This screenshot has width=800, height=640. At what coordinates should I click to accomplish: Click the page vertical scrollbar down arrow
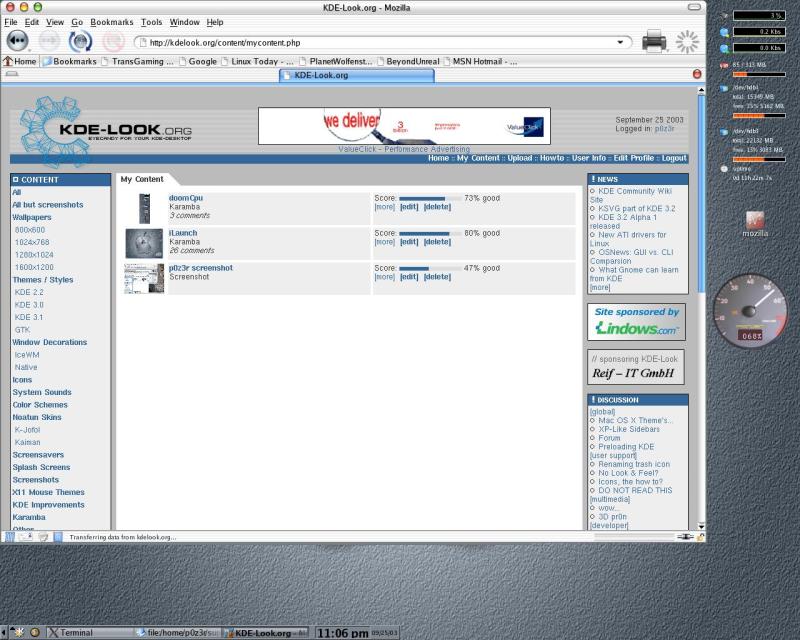tap(701, 526)
